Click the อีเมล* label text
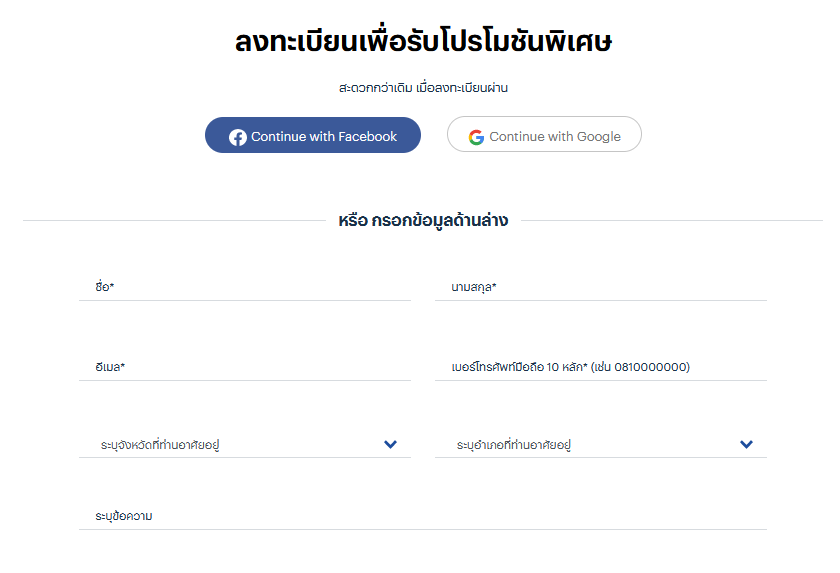 [x=110, y=367]
